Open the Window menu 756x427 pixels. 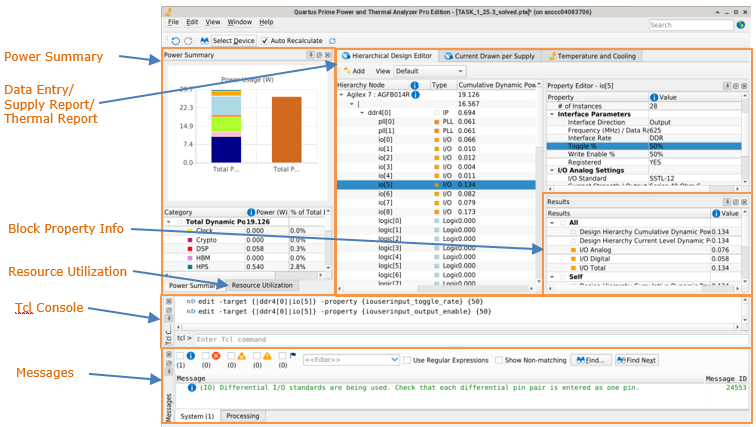(239, 21)
